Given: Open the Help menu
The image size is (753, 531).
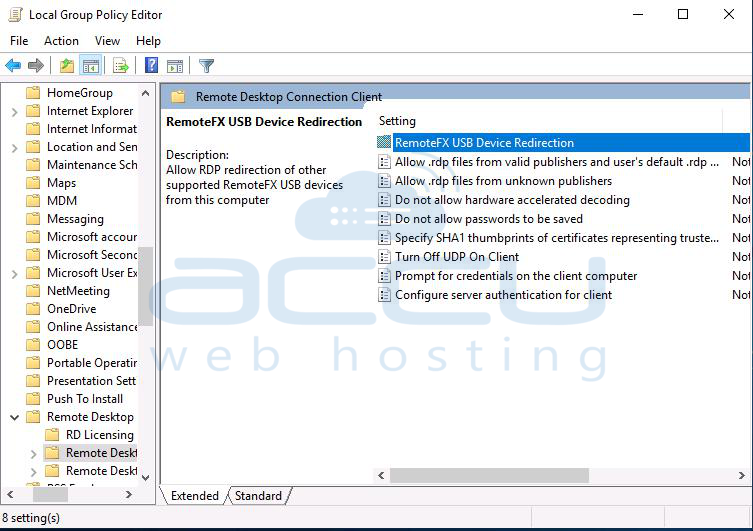Looking at the screenshot, I should click(x=148, y=41).
